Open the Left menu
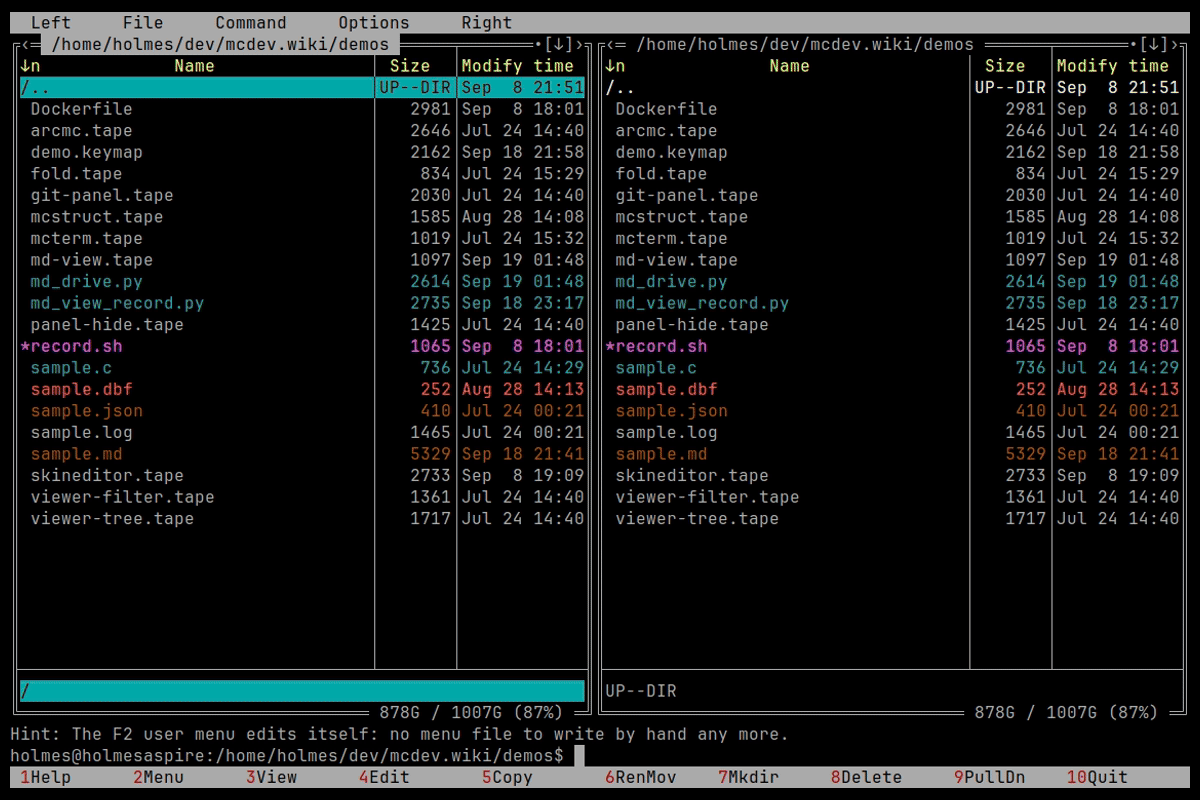This screenshot has width=1200, height=800. [x=50, y=22]
